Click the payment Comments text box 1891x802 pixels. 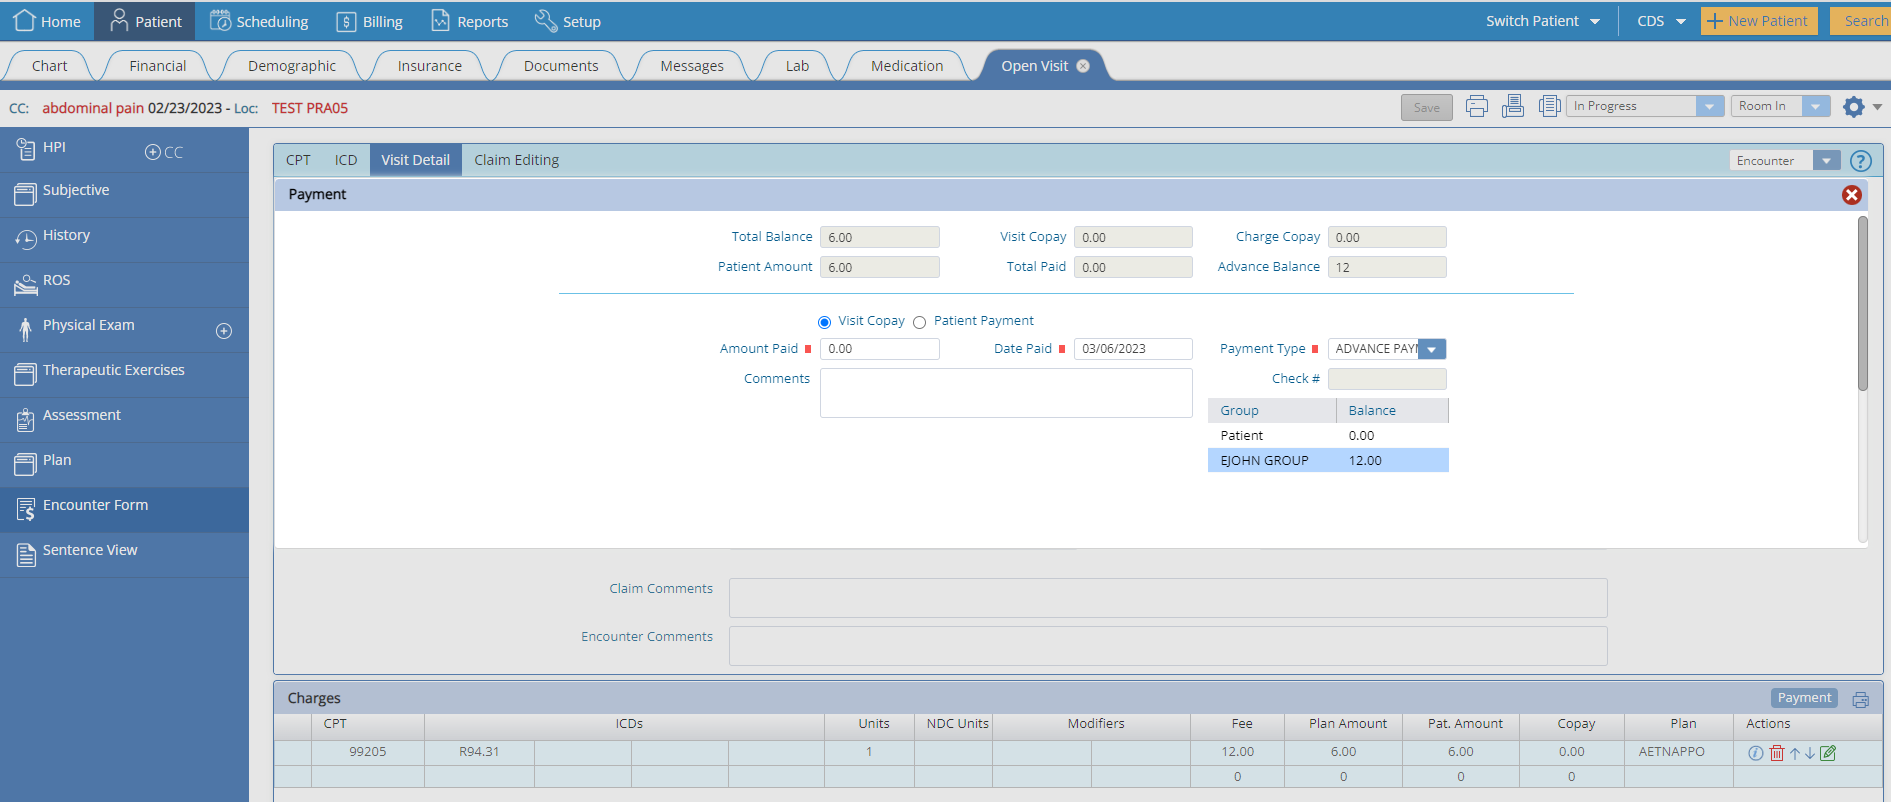[x=1006, y=393]
